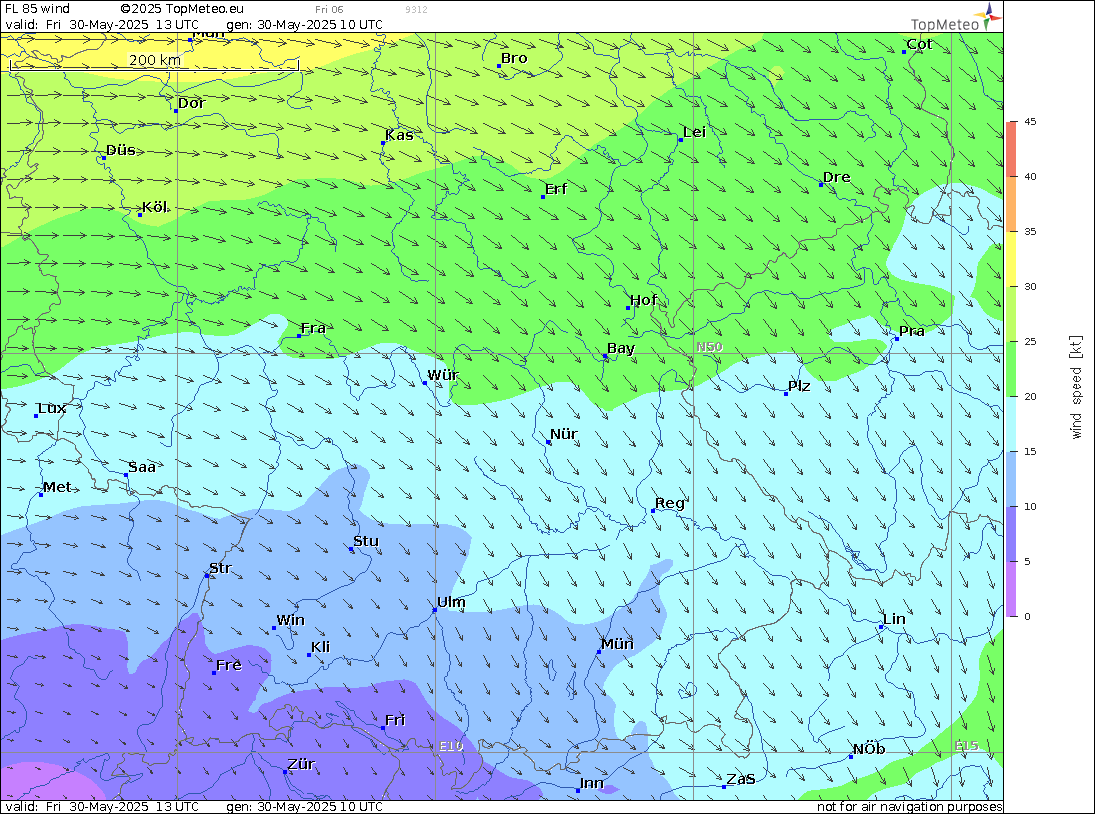This screenshot has height=814, width=1095.
Task: Open the TopMeteo logo text
Action: 945,24
